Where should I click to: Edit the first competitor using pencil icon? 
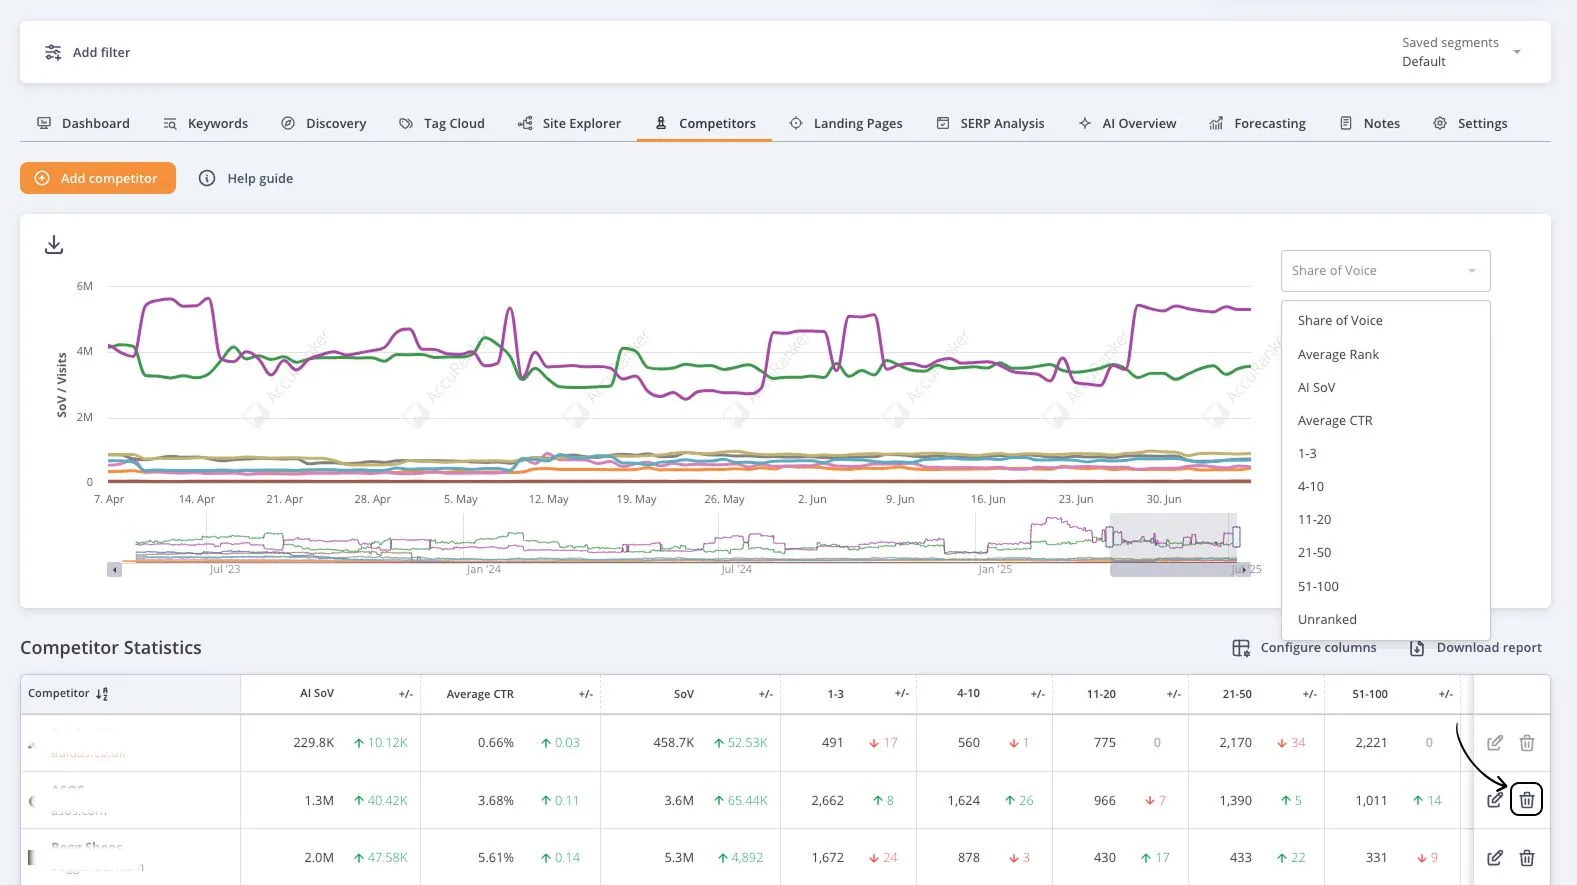click(x=1494, y=743)
